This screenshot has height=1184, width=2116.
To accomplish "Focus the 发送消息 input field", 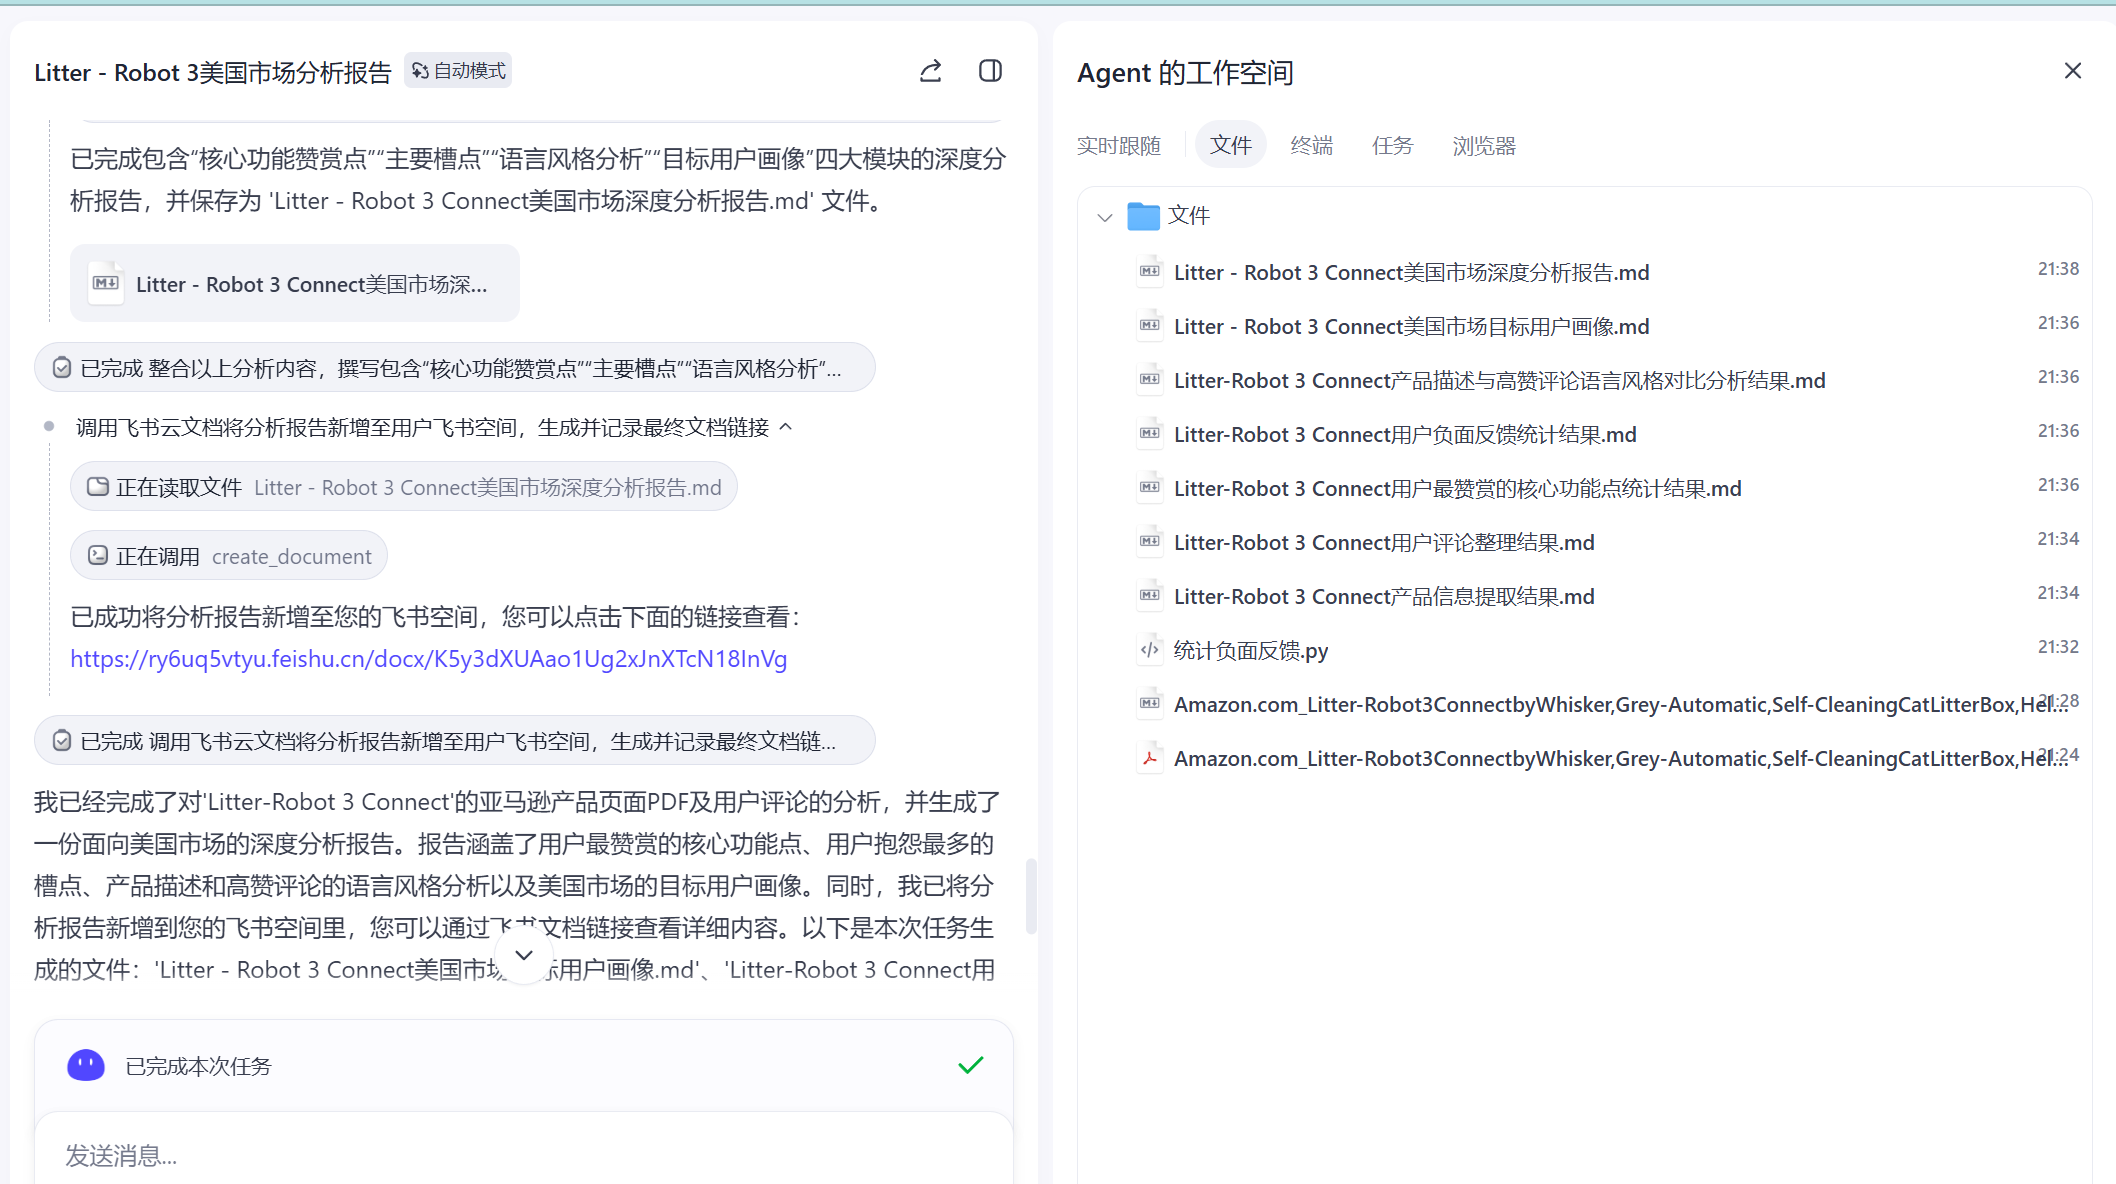I will [x=524, y=1156].
